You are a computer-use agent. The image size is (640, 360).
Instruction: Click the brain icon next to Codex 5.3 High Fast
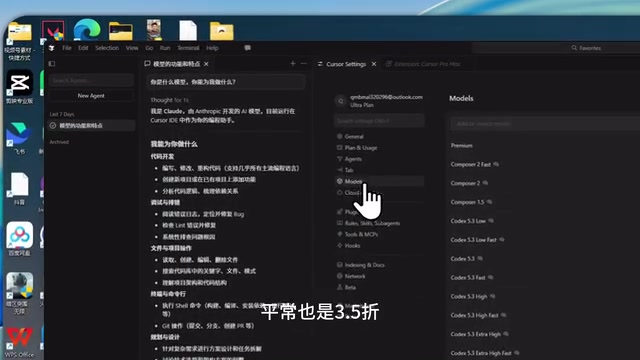(504, 315)
